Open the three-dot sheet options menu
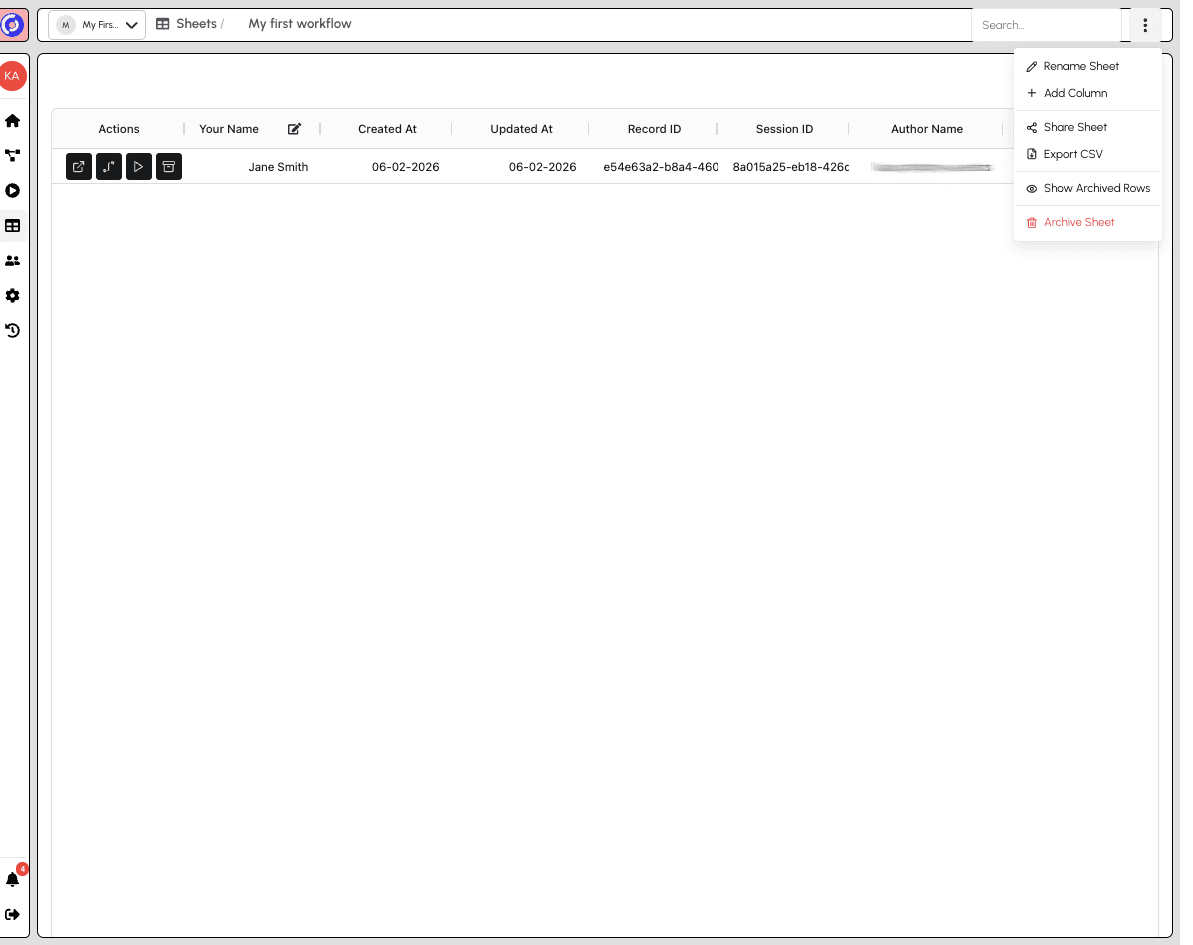Viewport: 1193px width, 945px height. 1145,25
